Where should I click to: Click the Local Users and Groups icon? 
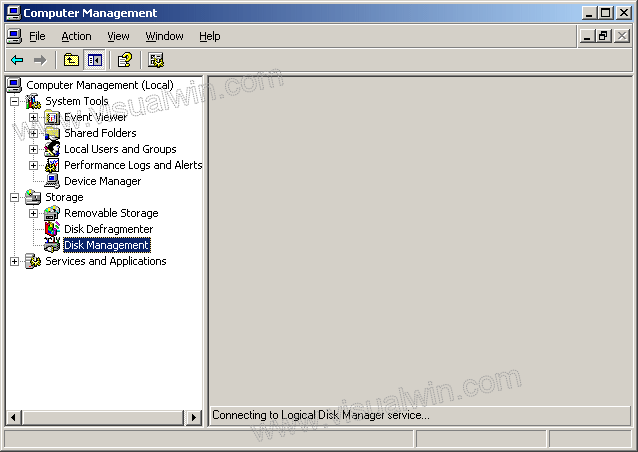(52, 149)
